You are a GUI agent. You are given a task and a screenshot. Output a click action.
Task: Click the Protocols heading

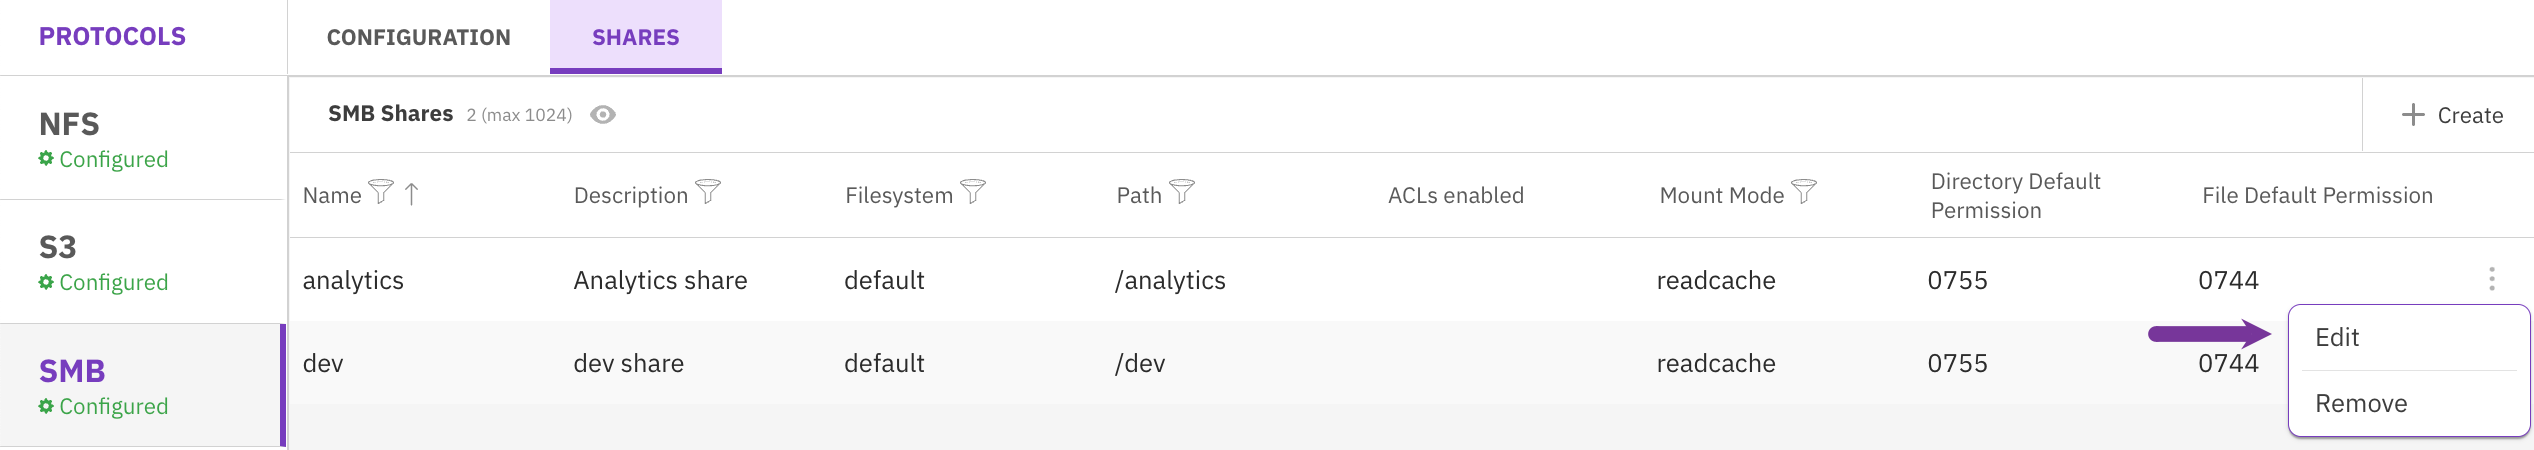pos(112,37)
